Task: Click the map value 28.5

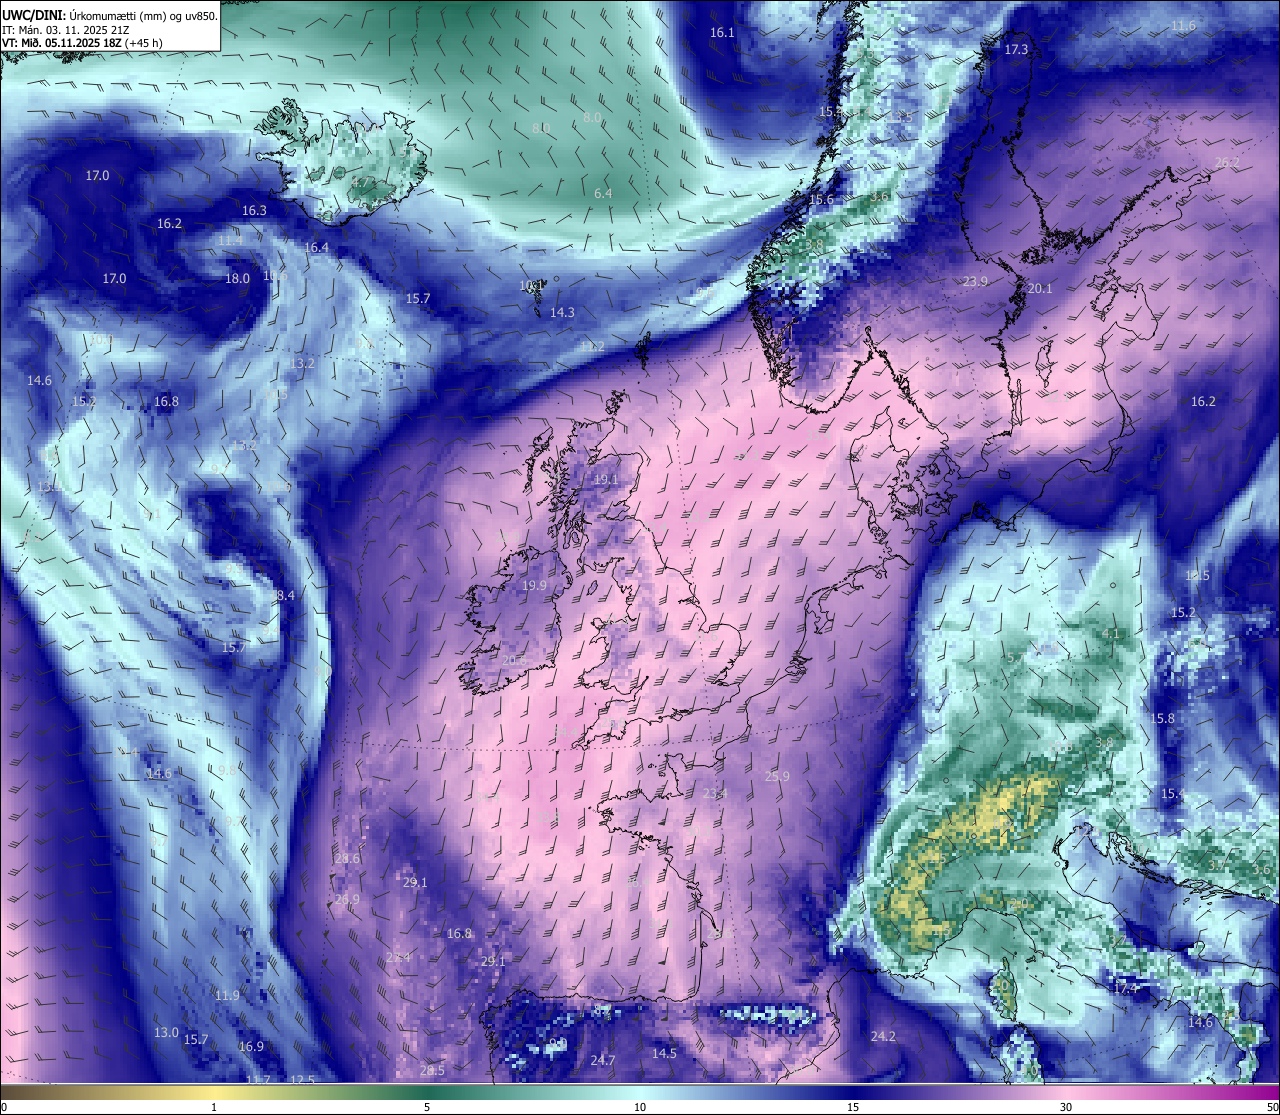Action: (432, 1071)
